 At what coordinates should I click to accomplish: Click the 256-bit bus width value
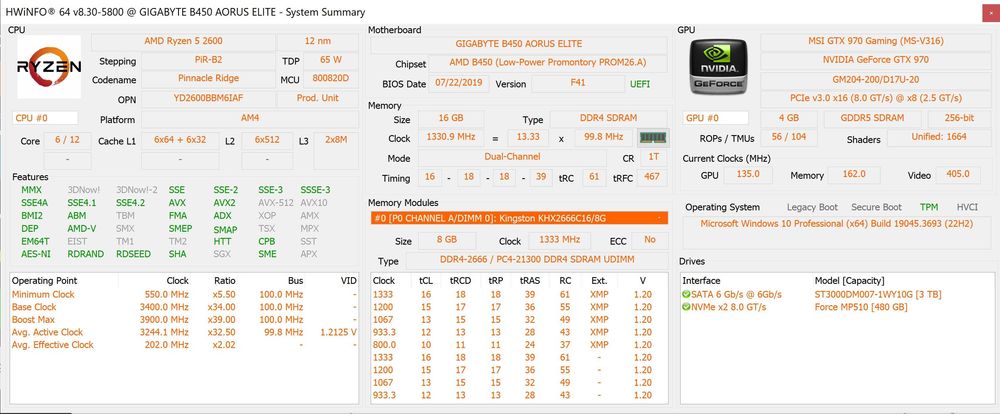[959, 118]
